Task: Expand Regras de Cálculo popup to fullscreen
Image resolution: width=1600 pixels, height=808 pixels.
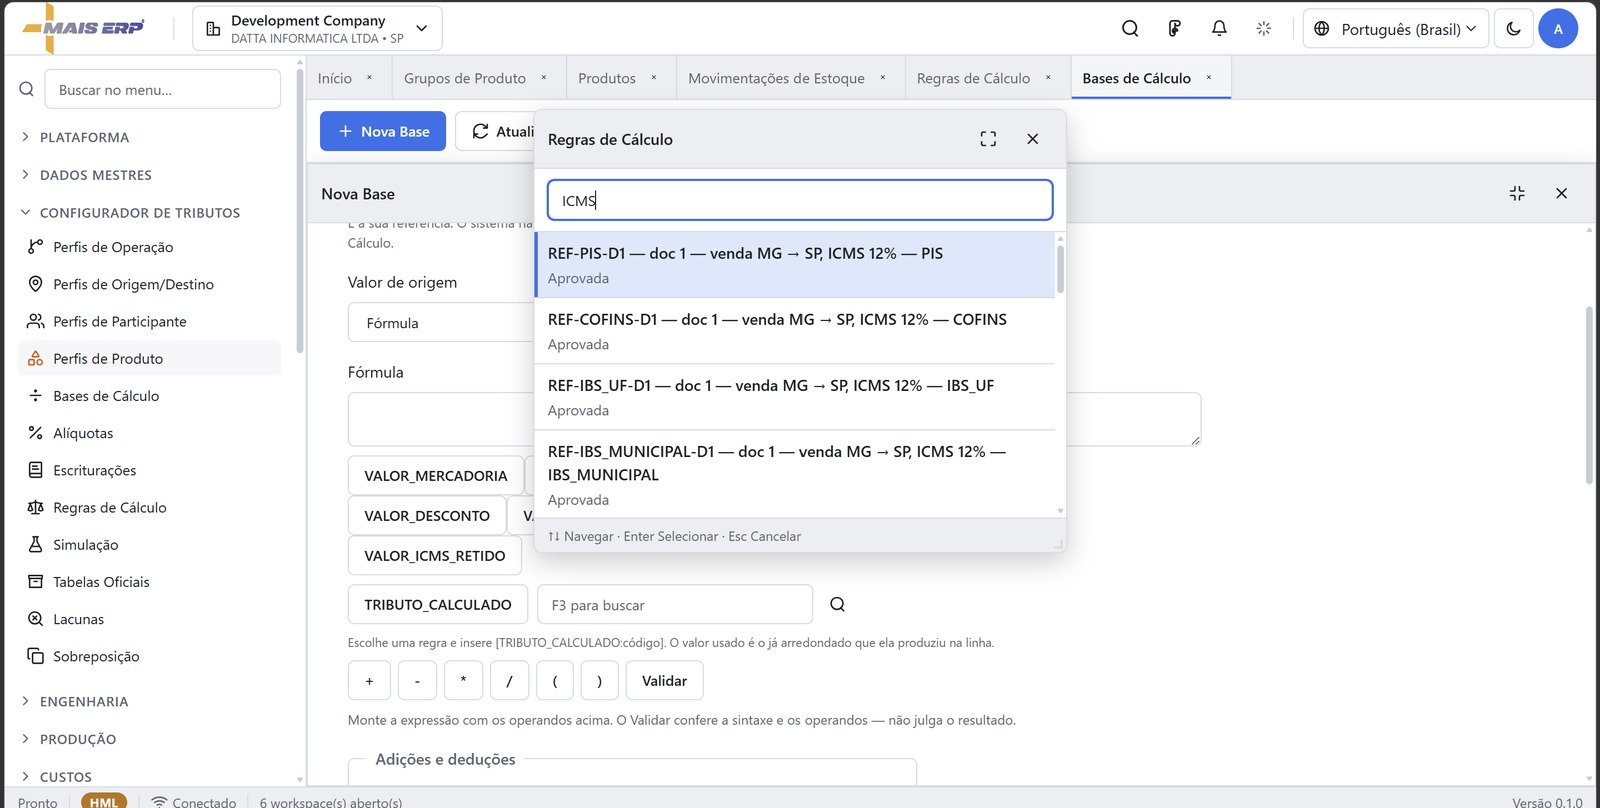Action: point(988,139)
